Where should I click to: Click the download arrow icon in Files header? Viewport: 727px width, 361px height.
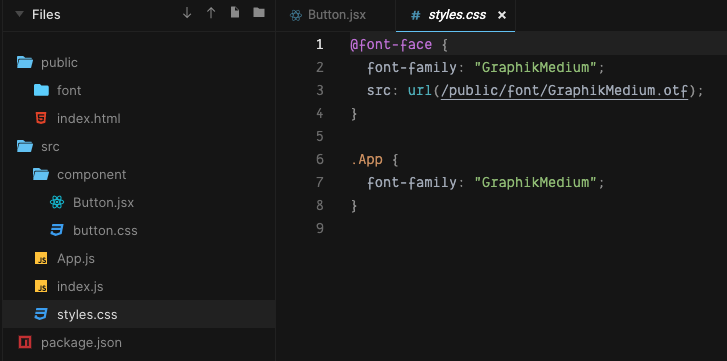(x=187, y=13)
